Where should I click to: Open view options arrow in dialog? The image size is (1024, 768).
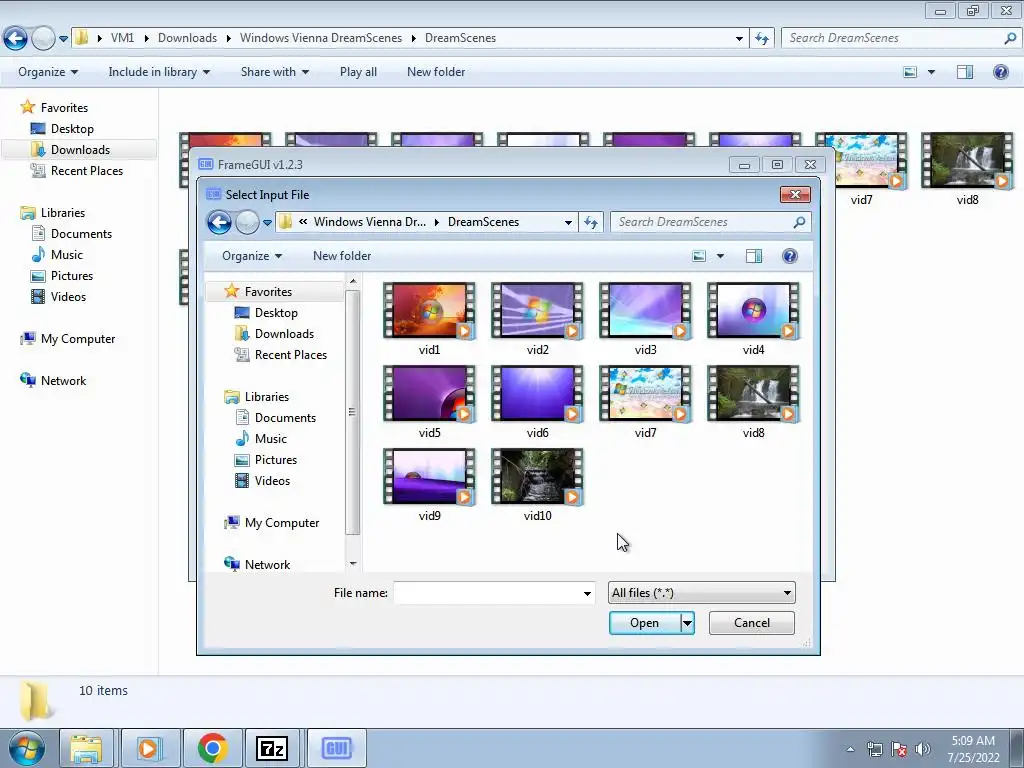click(x=720, y=256)
